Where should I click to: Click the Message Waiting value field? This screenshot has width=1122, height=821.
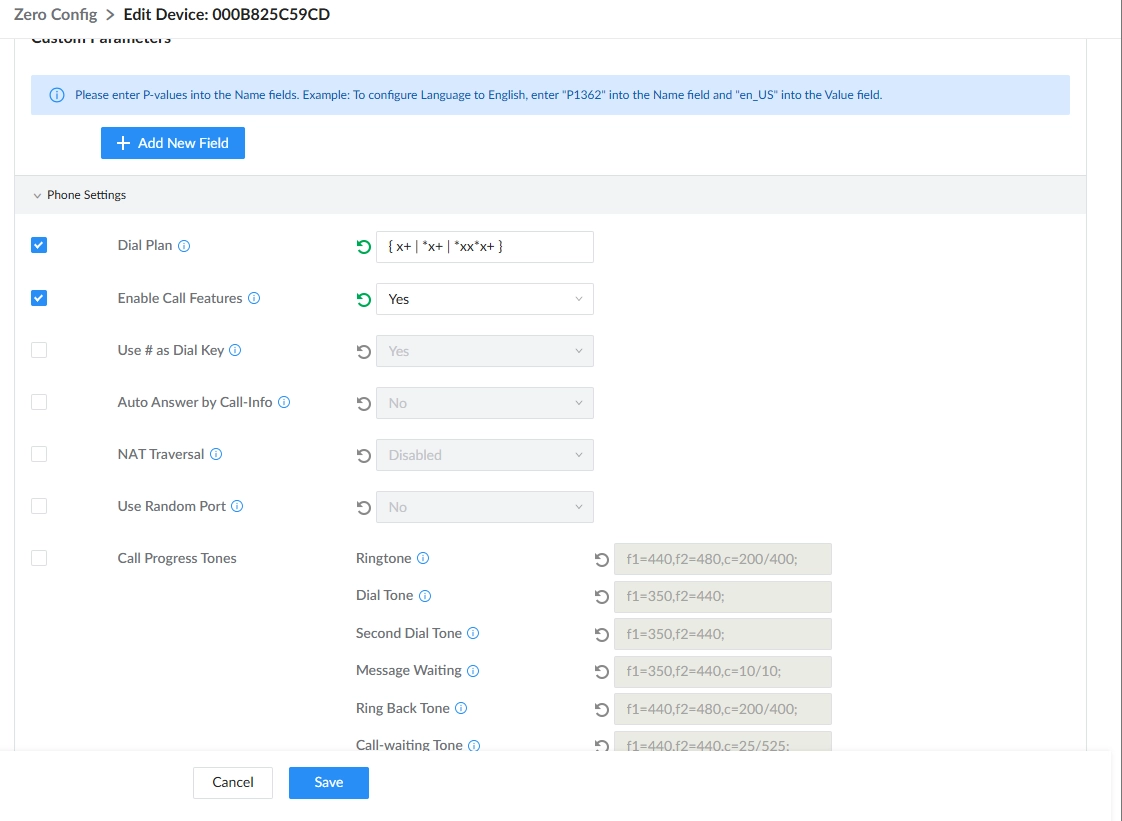click(x=723, y=672)
